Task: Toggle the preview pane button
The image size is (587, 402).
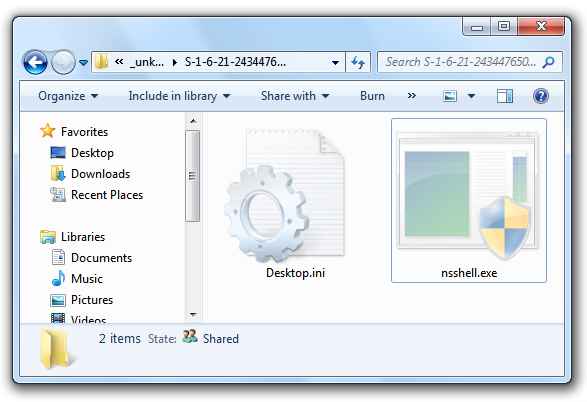Action: [505, 96]
